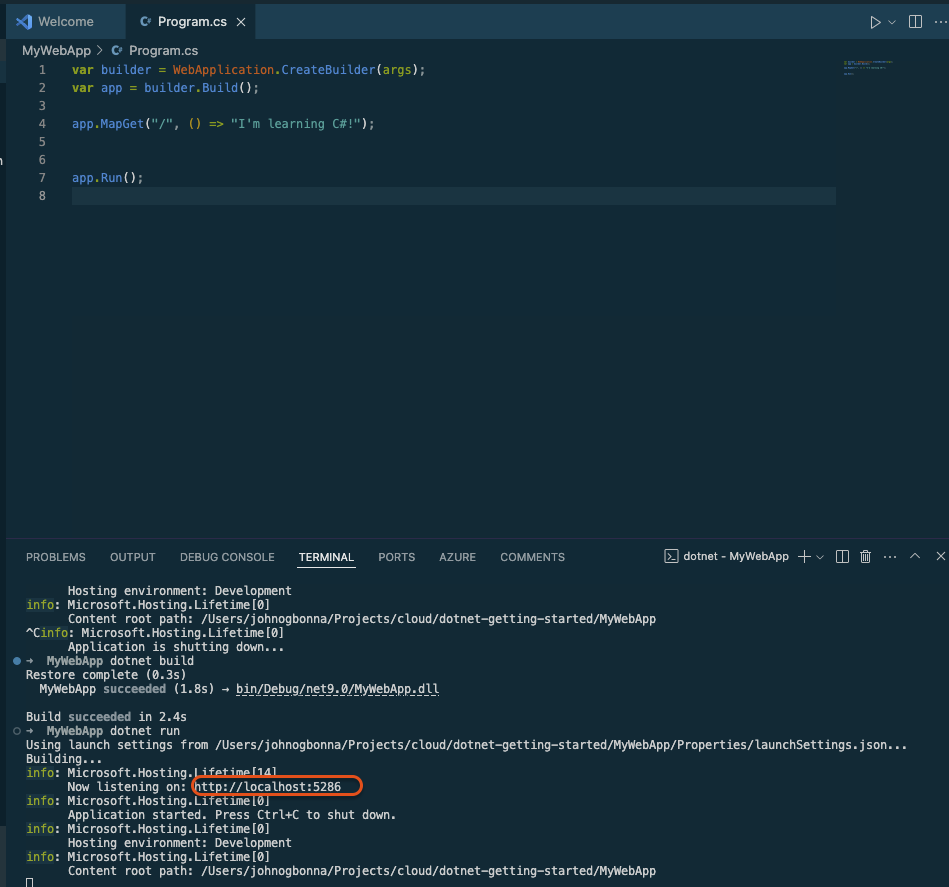Open the Output panel tab
The width and height of the screenshot is (949, 887).
click(133, 557)
